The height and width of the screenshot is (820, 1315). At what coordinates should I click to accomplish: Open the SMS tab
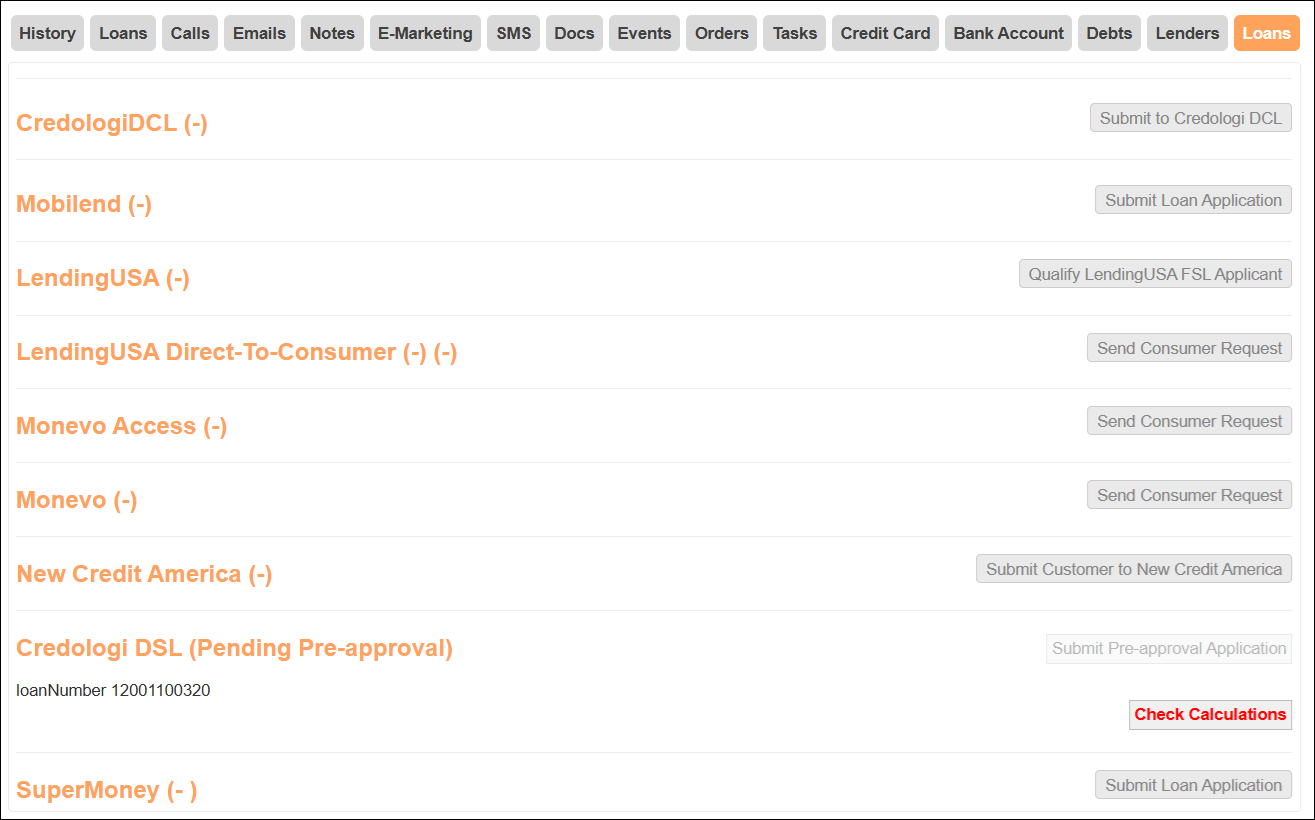(514, 33)
